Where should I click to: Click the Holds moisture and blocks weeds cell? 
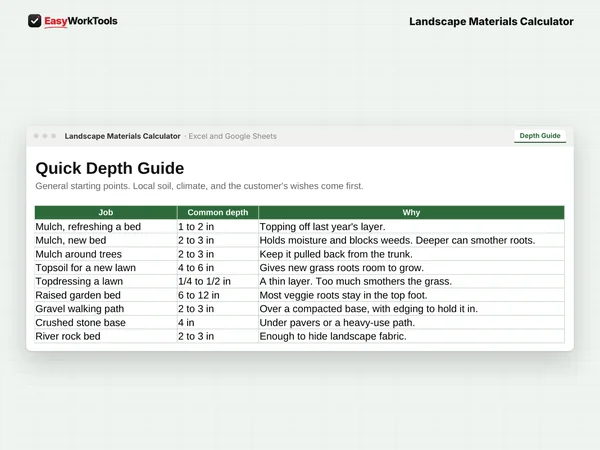click(411, 240)
